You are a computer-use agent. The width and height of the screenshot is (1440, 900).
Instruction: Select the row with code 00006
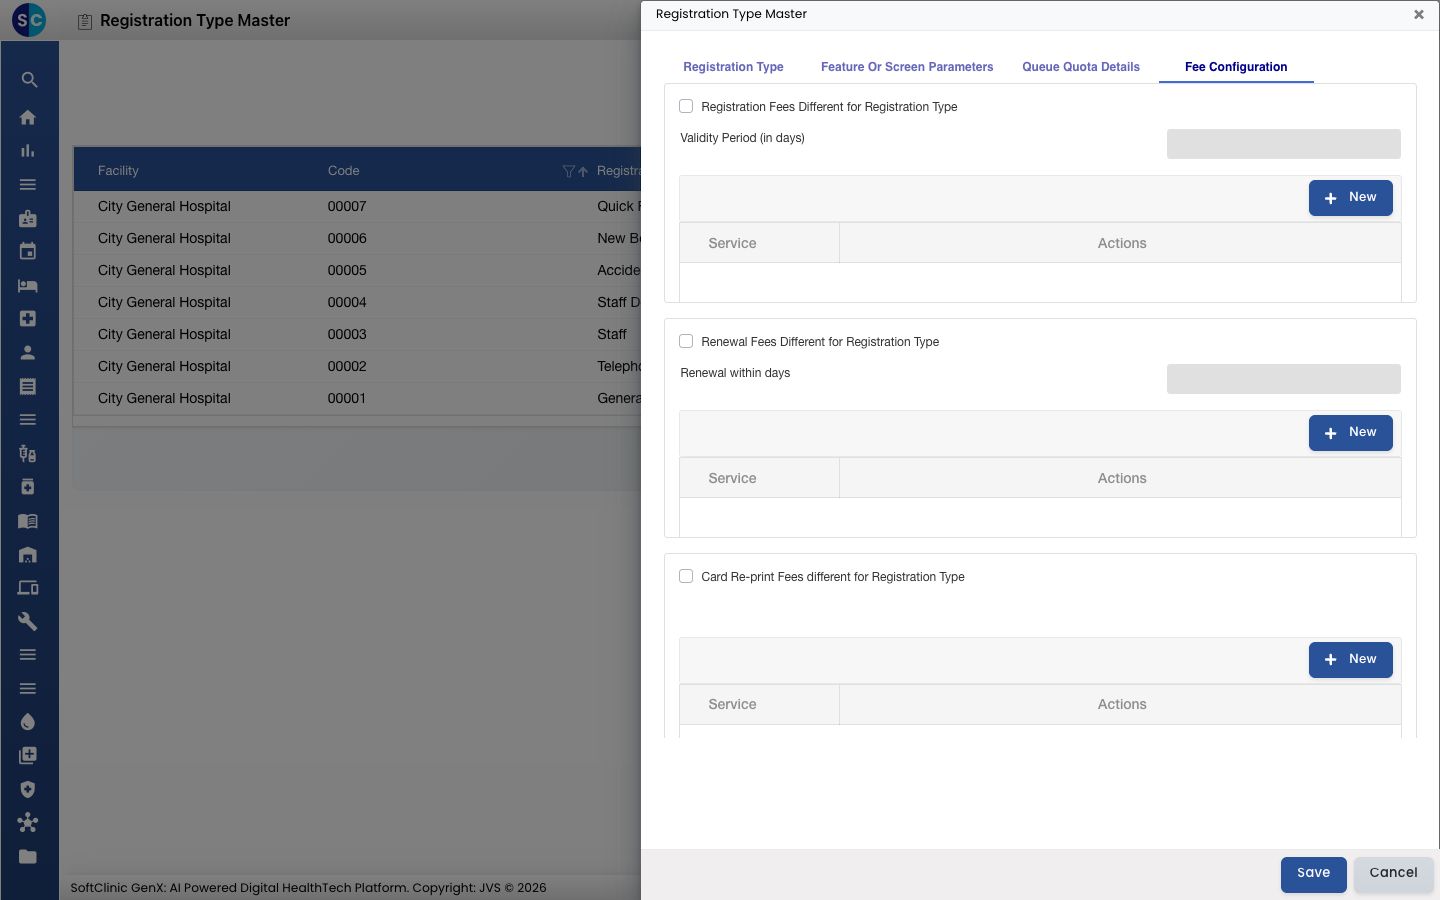pos(357,238)
